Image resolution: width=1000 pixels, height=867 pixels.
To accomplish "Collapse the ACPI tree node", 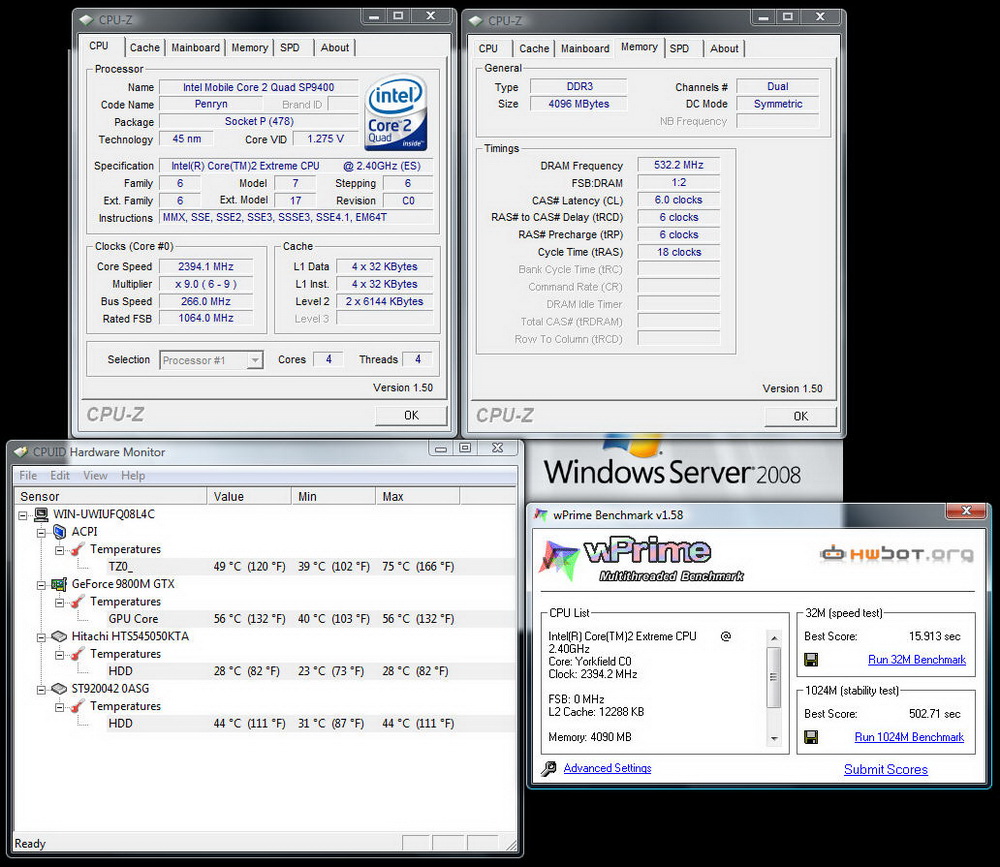I will pos(41,532).
